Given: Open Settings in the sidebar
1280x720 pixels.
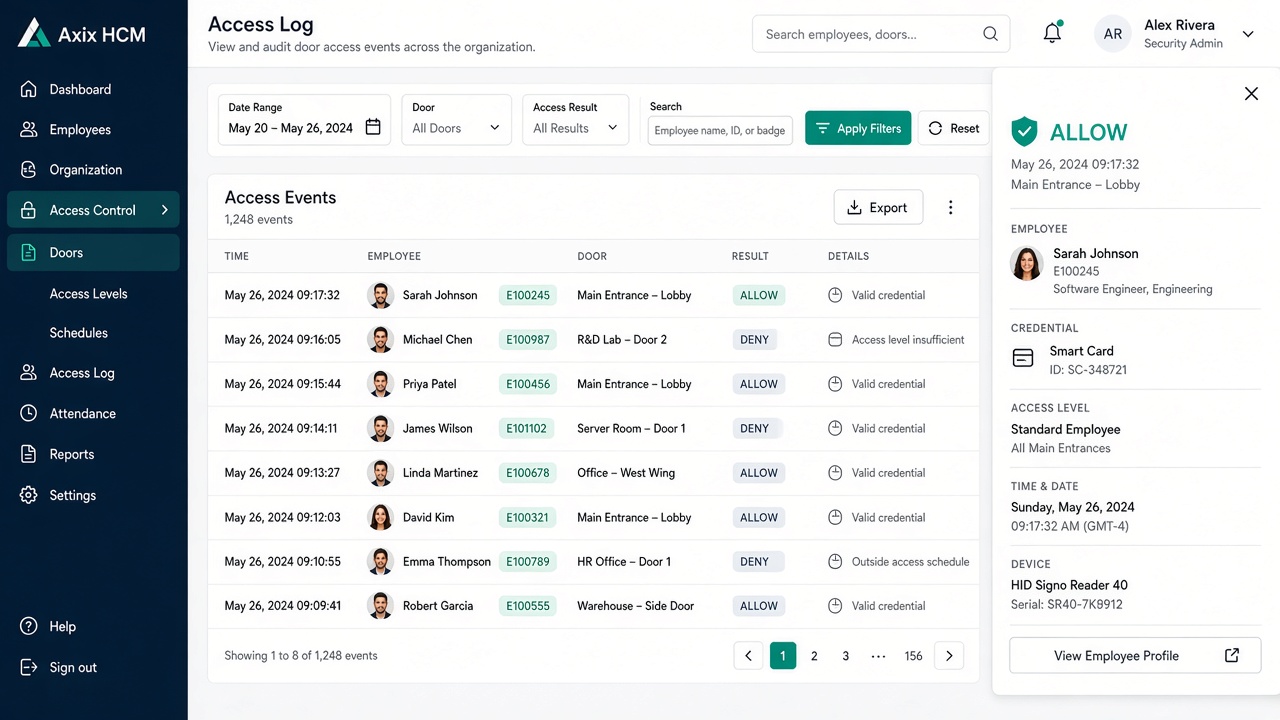Looking at the screenshot, I should point(73,495).
